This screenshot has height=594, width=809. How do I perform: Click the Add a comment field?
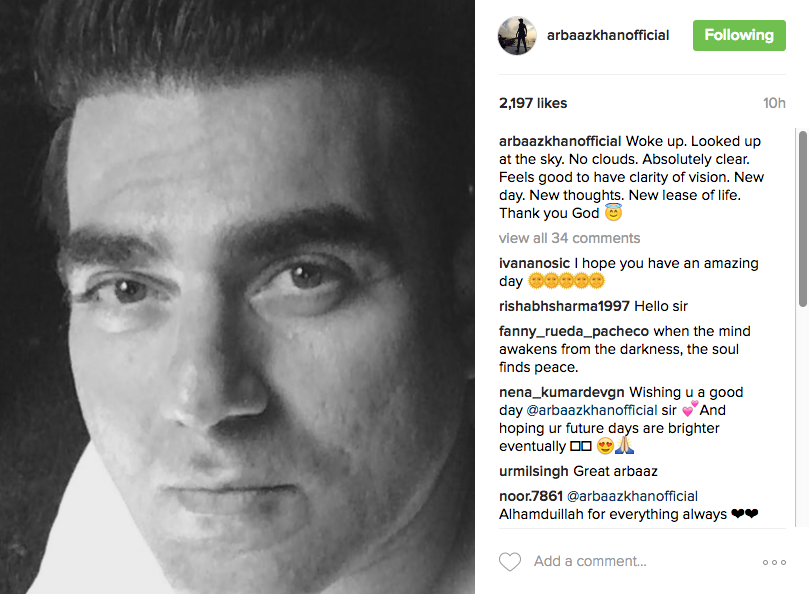[640, 561]
